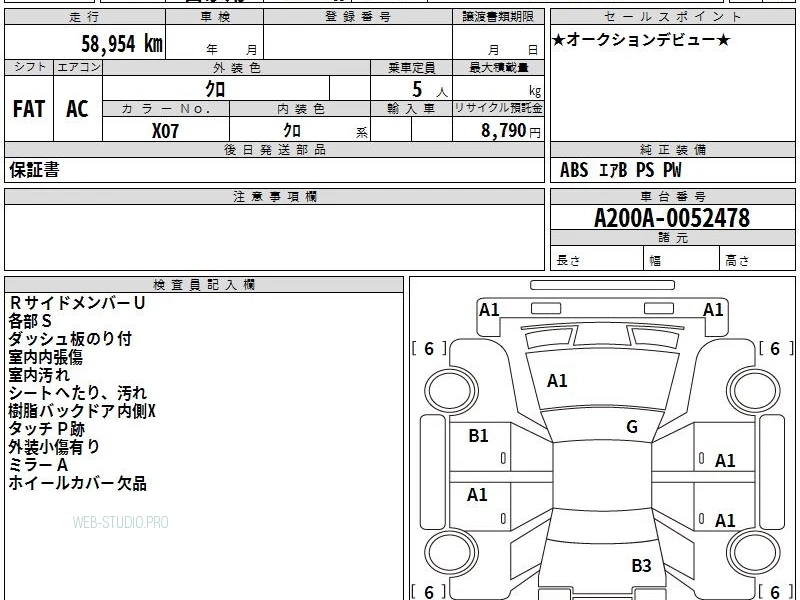Select the カラーNo. header
The width and height of the screenshot is (800, 600).
pos(166,109)
